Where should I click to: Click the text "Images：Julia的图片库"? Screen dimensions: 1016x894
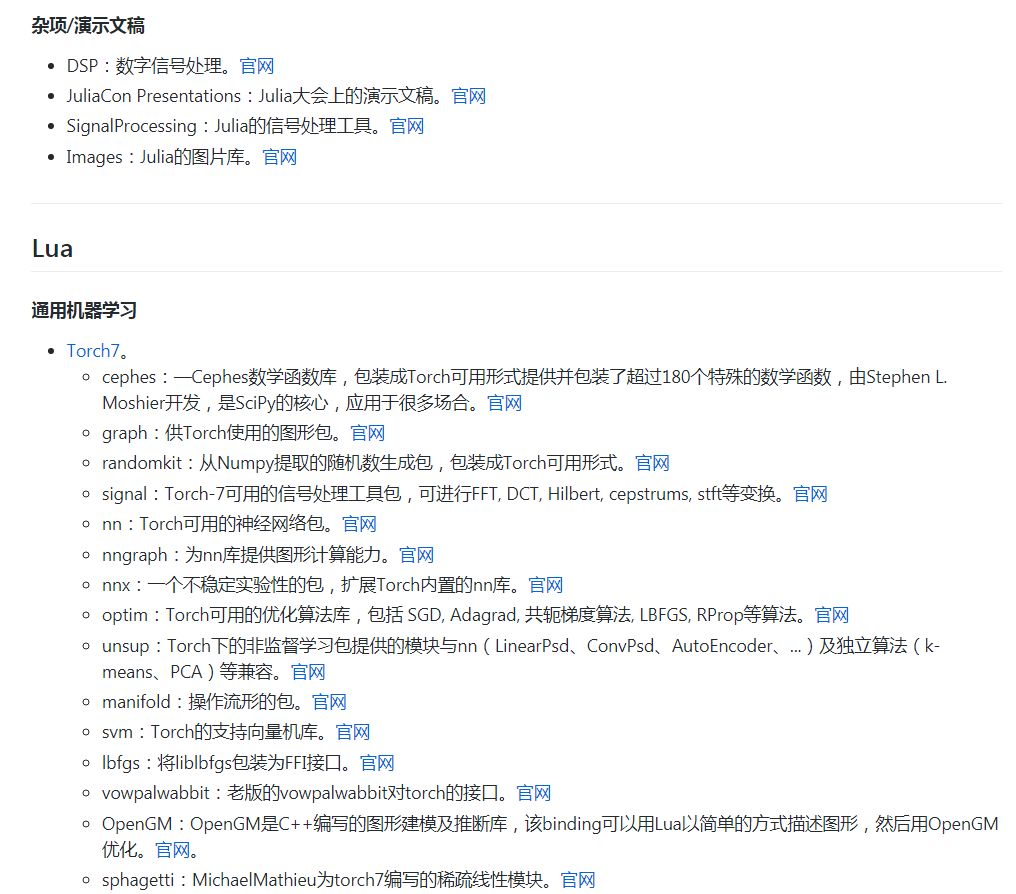tap(156, 157)
